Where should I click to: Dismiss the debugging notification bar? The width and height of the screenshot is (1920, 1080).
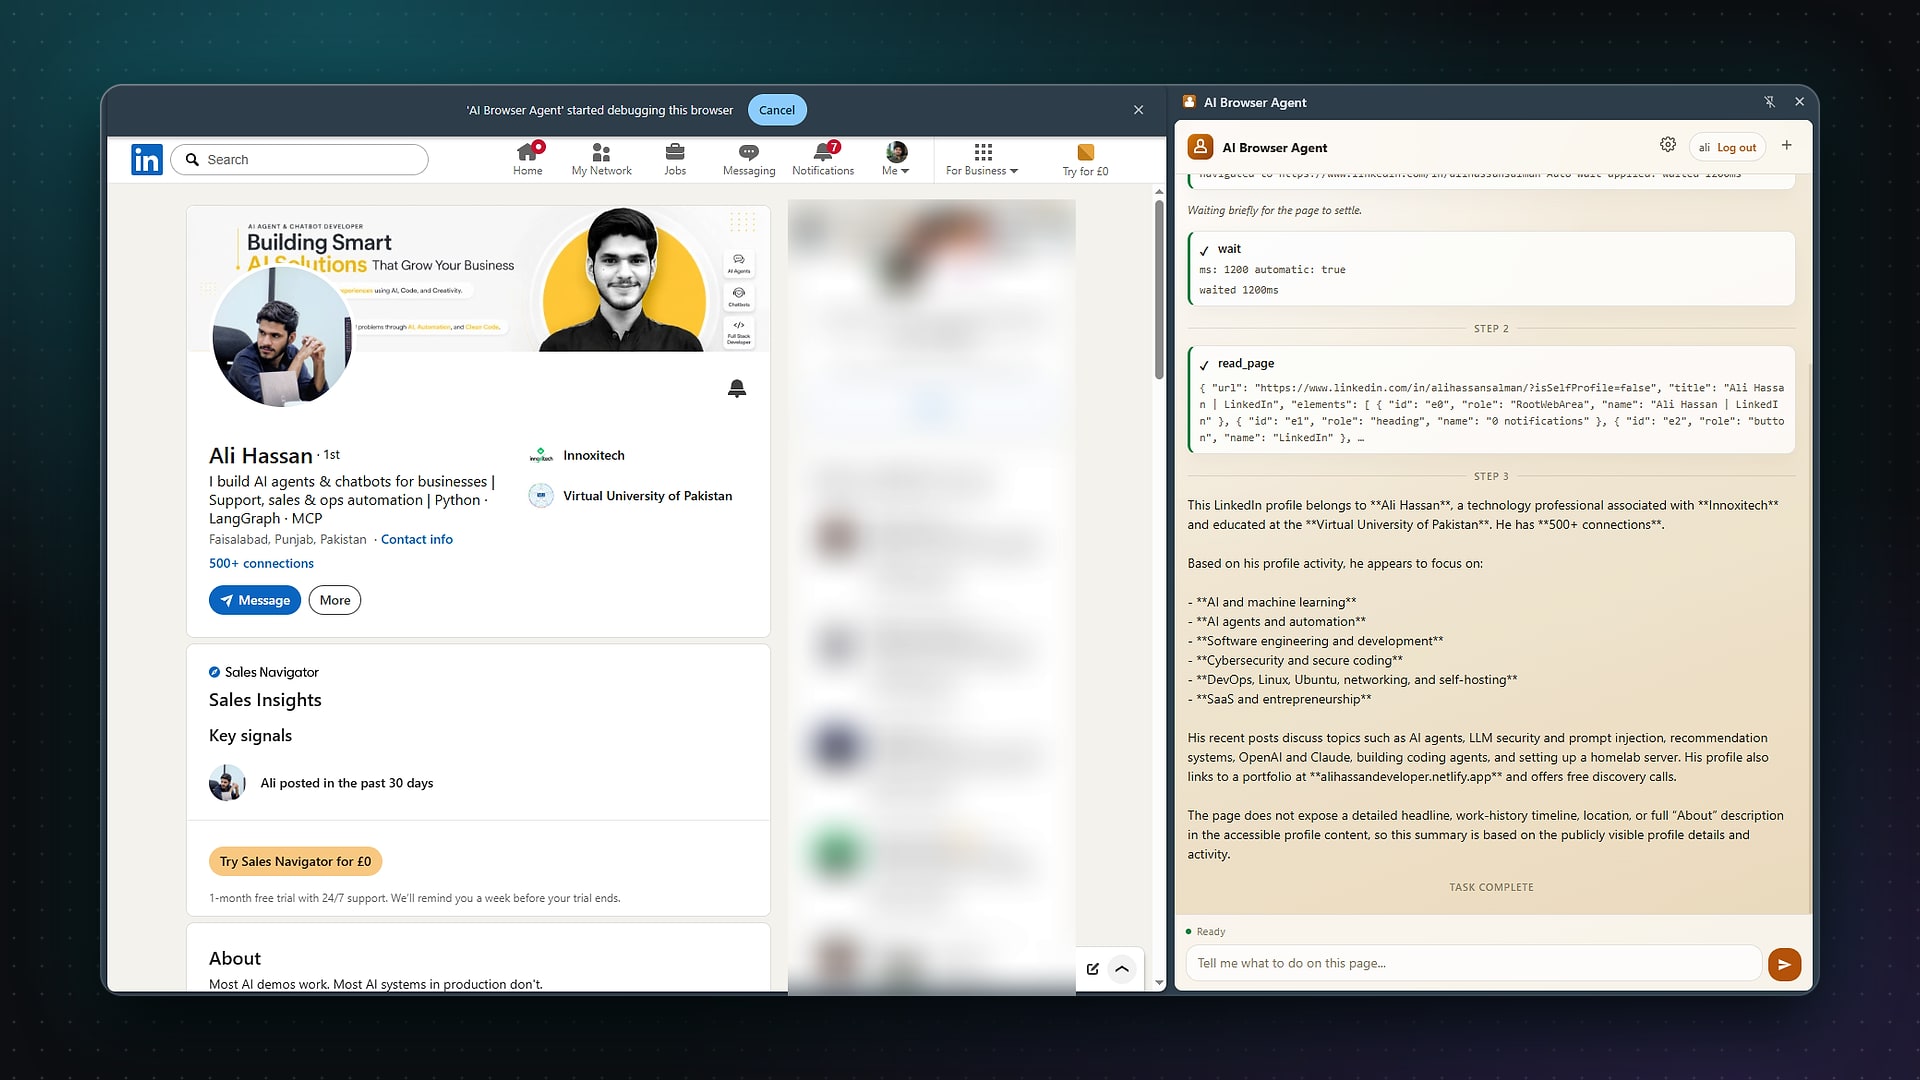(1138, 110)
